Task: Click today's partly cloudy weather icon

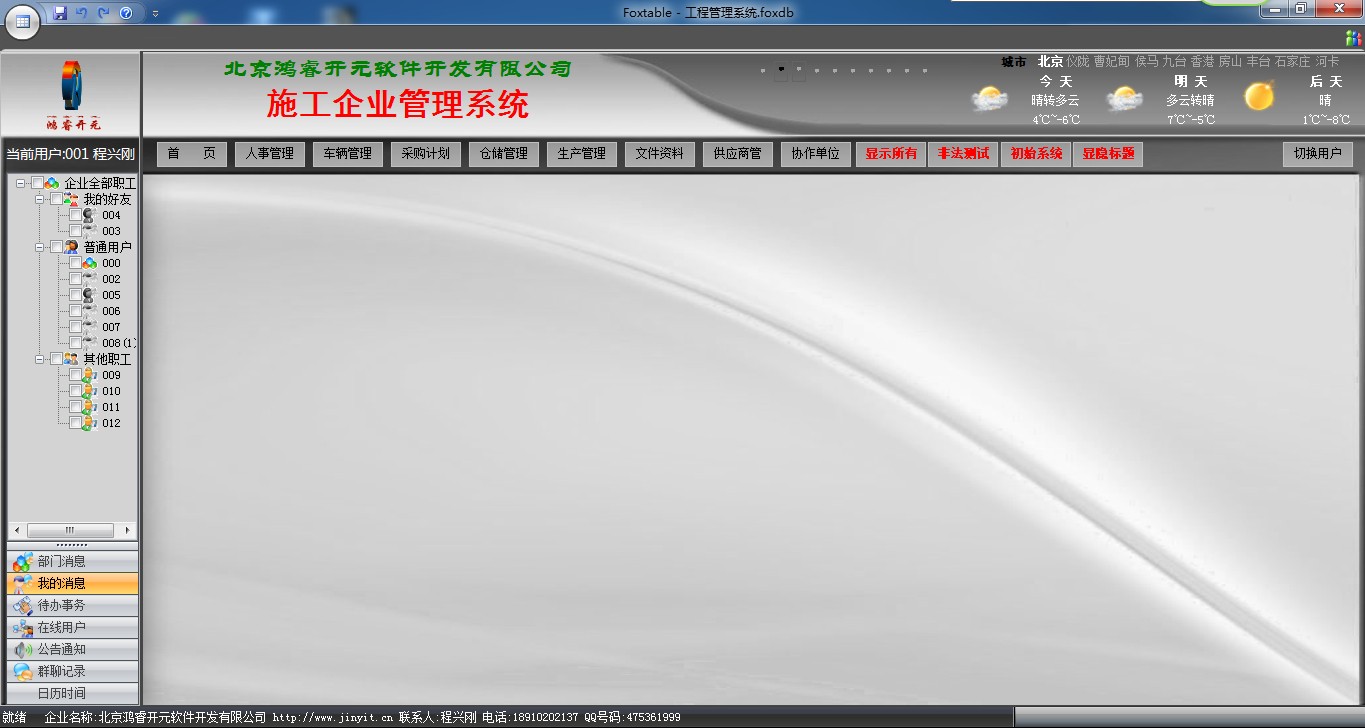Action: (x=990, y=99)
